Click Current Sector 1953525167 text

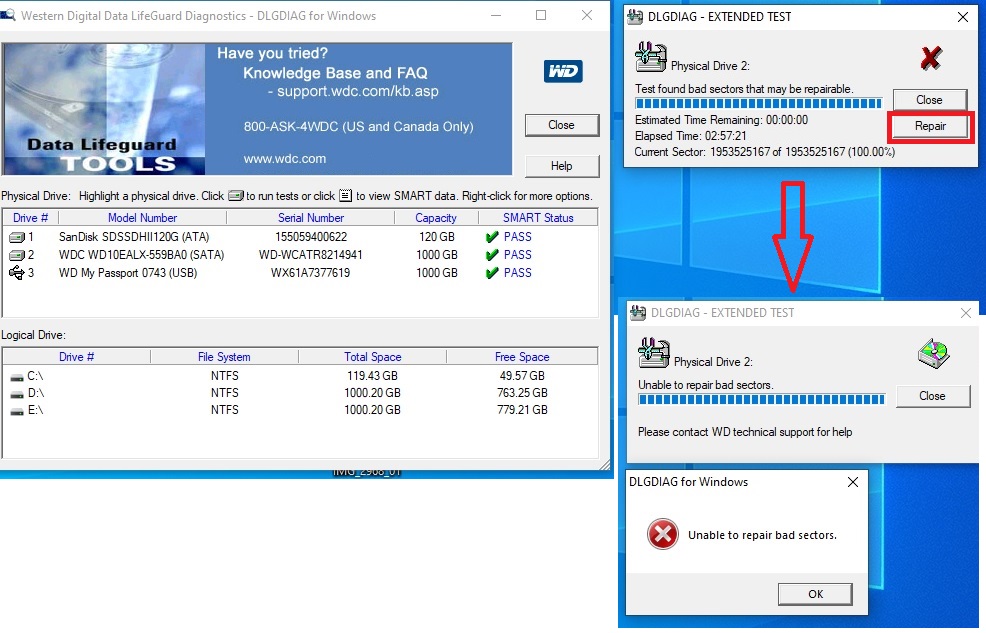[765, 152]
